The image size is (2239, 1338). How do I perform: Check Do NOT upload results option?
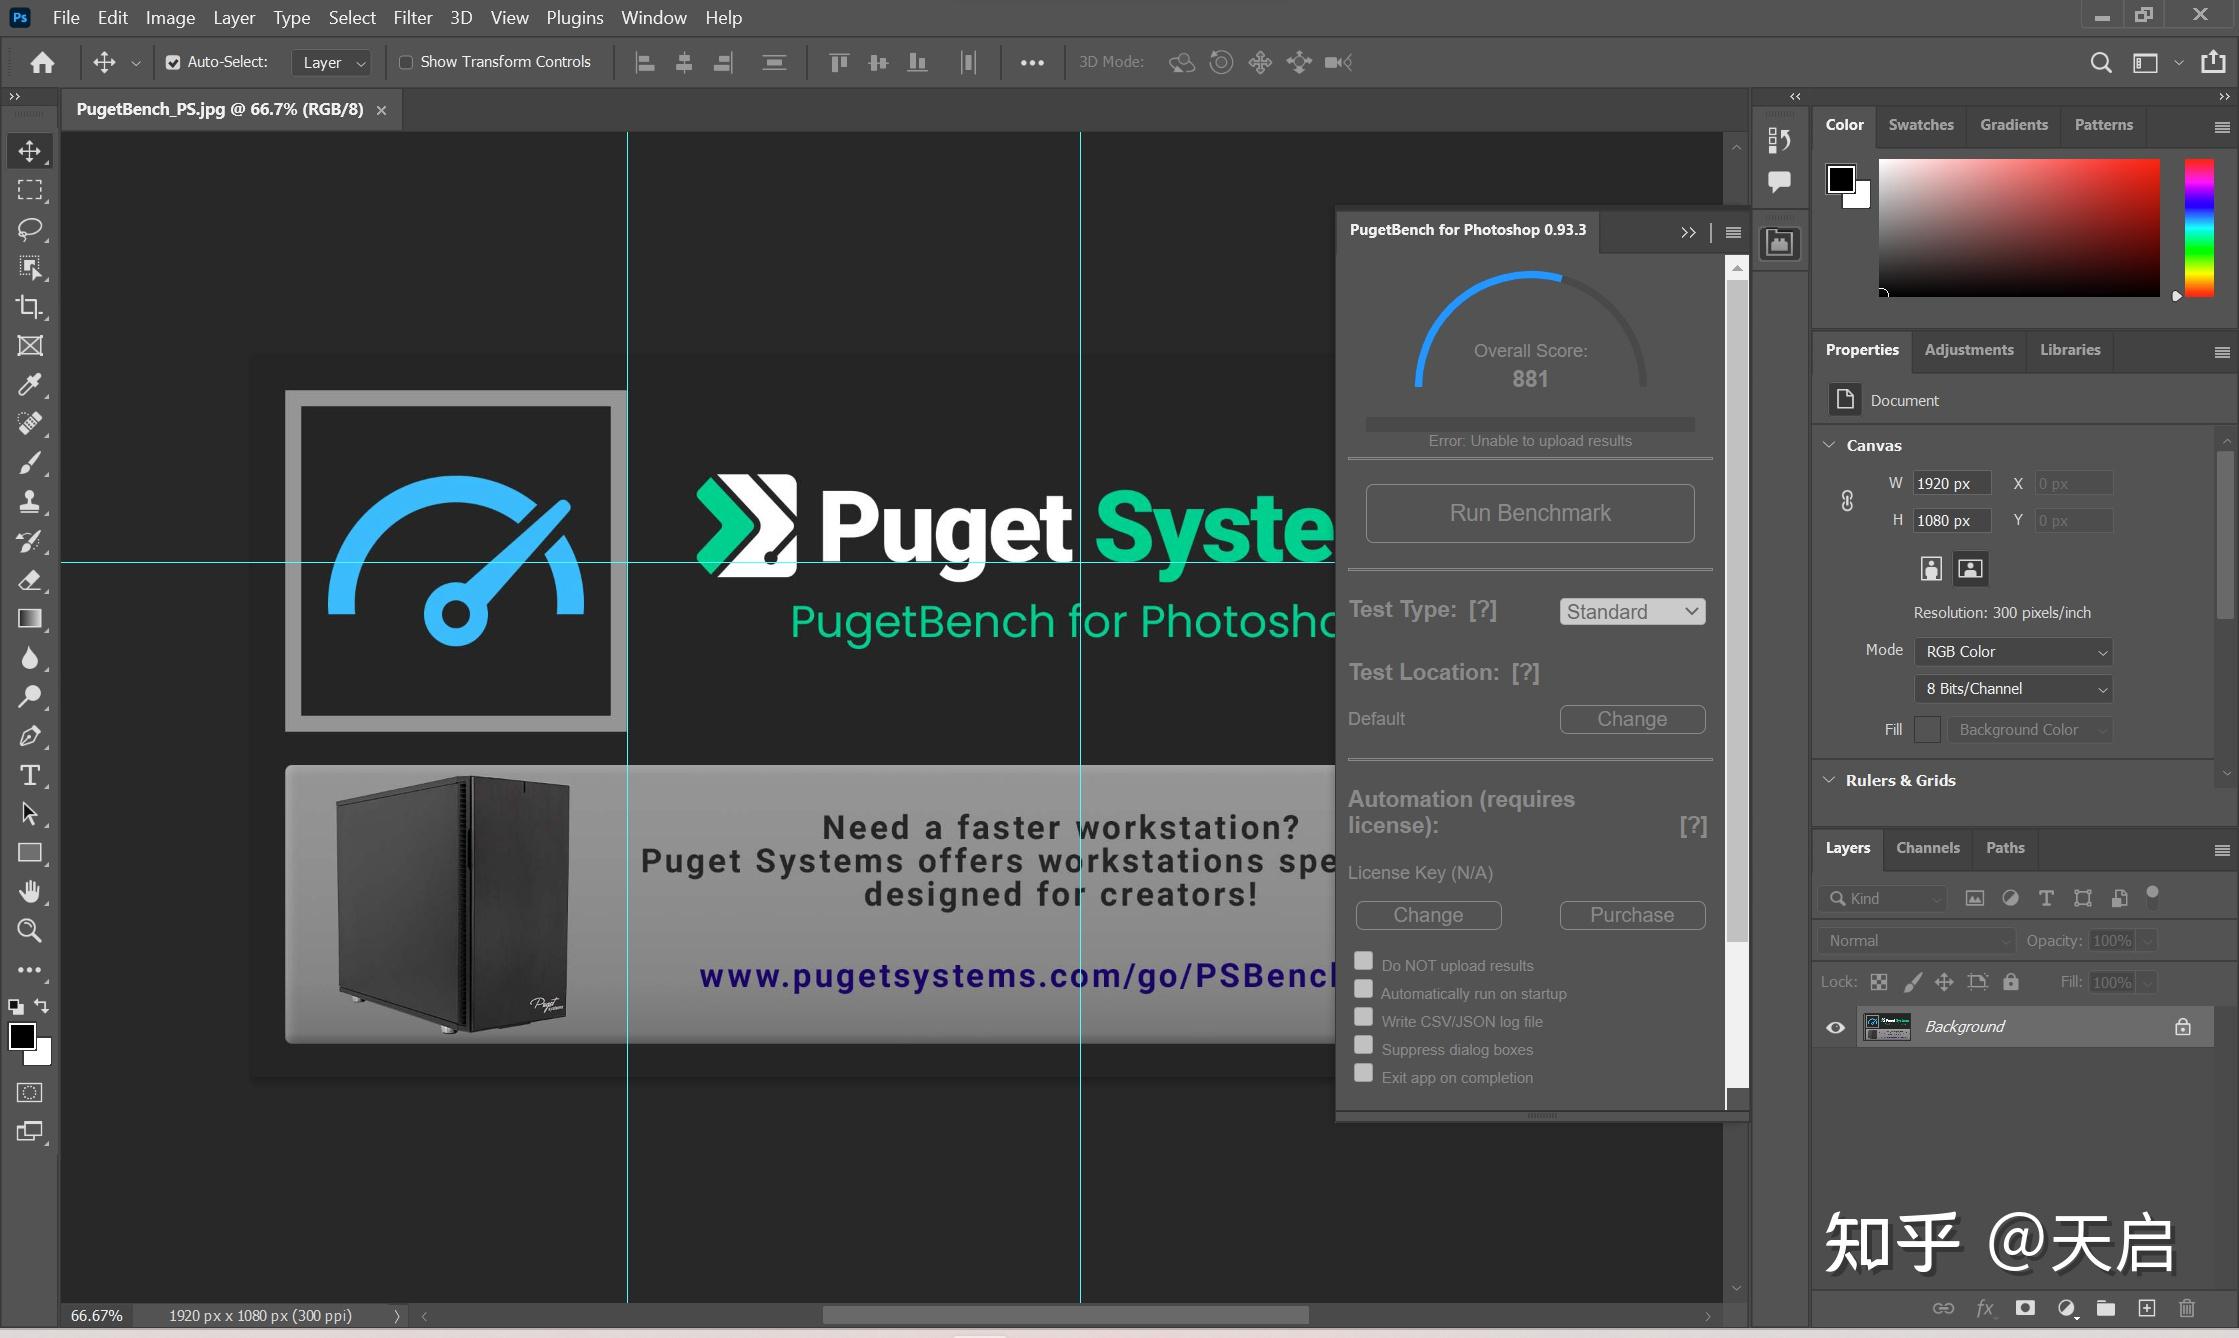click(x=1363, y=961)
